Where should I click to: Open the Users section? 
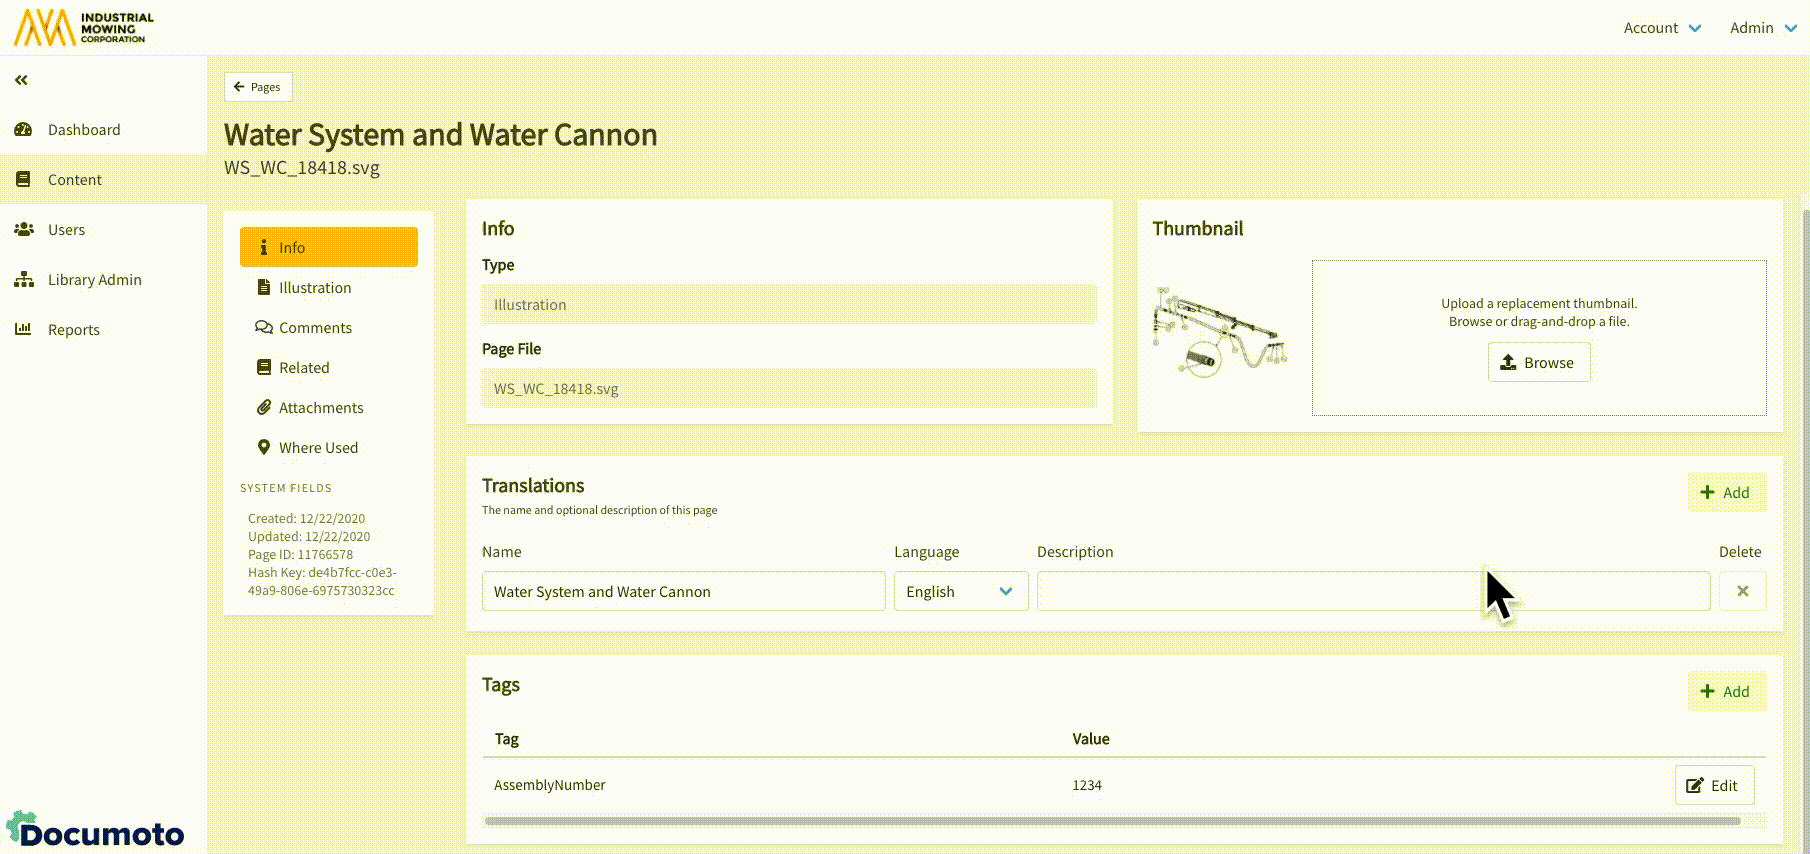coord(66,230)
